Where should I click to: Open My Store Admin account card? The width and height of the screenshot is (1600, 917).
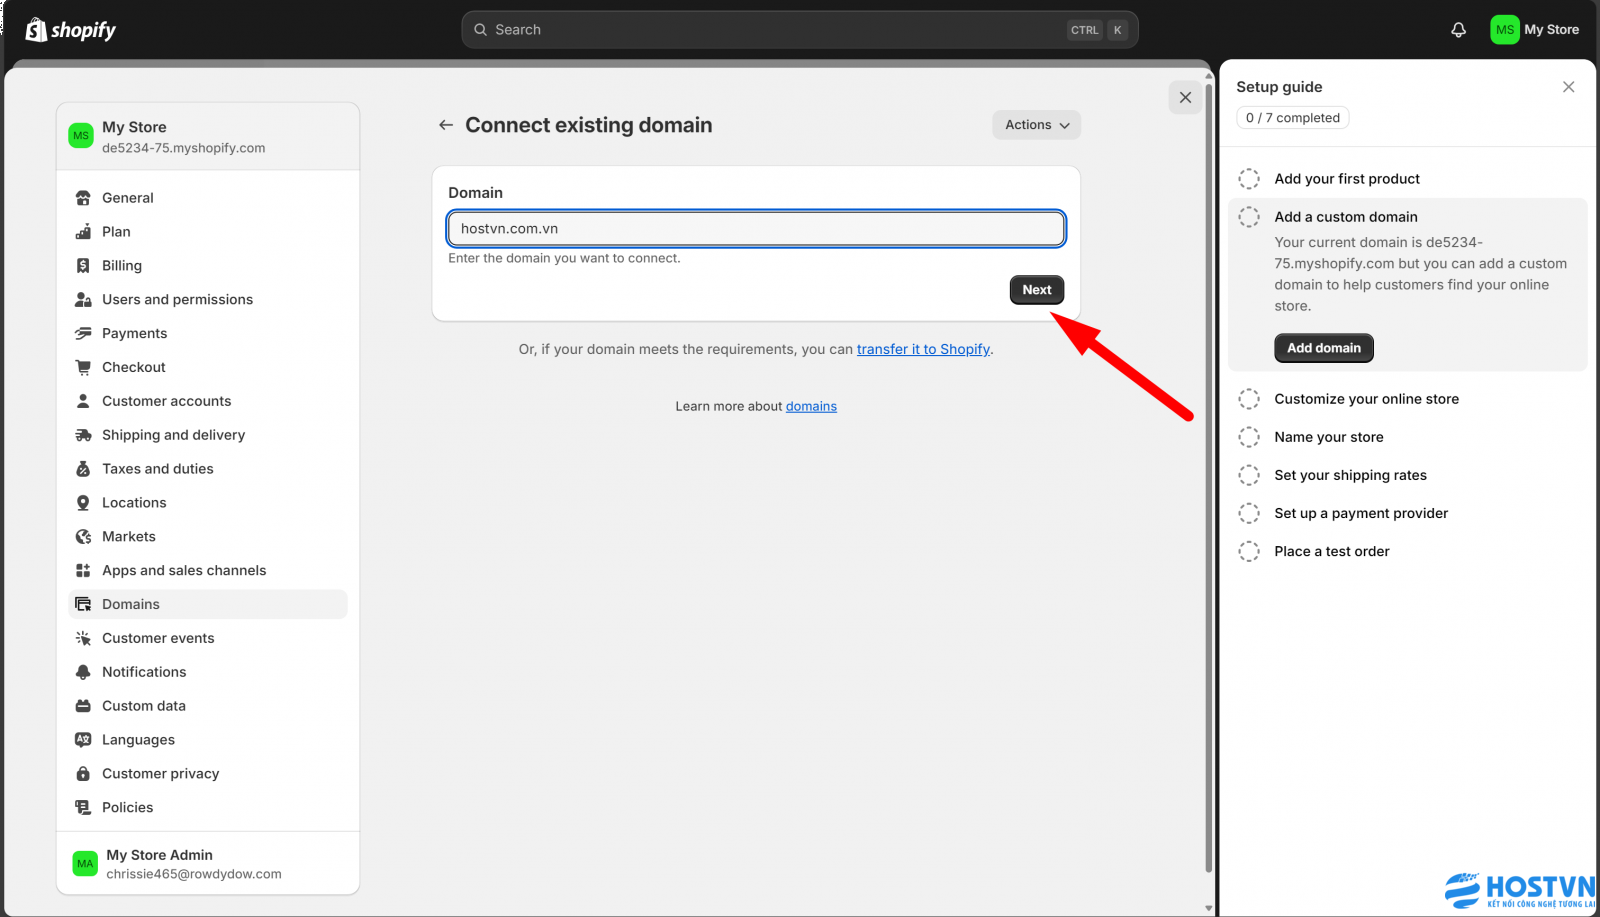pos(208,864)
